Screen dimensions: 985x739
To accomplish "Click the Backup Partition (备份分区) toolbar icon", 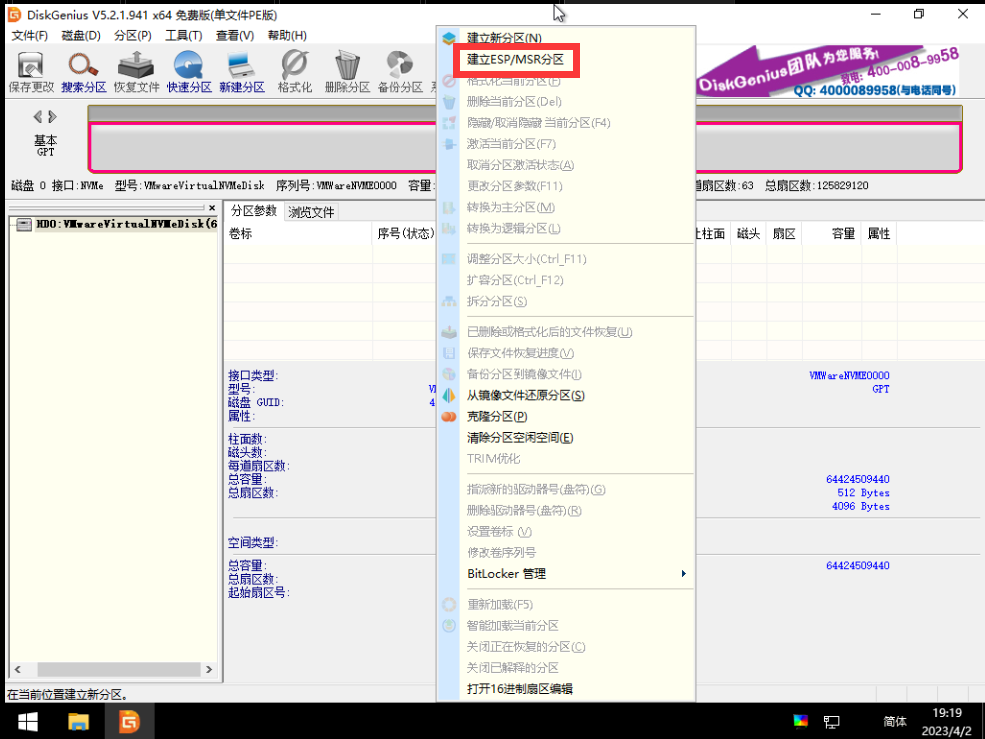I will (400, 72).
